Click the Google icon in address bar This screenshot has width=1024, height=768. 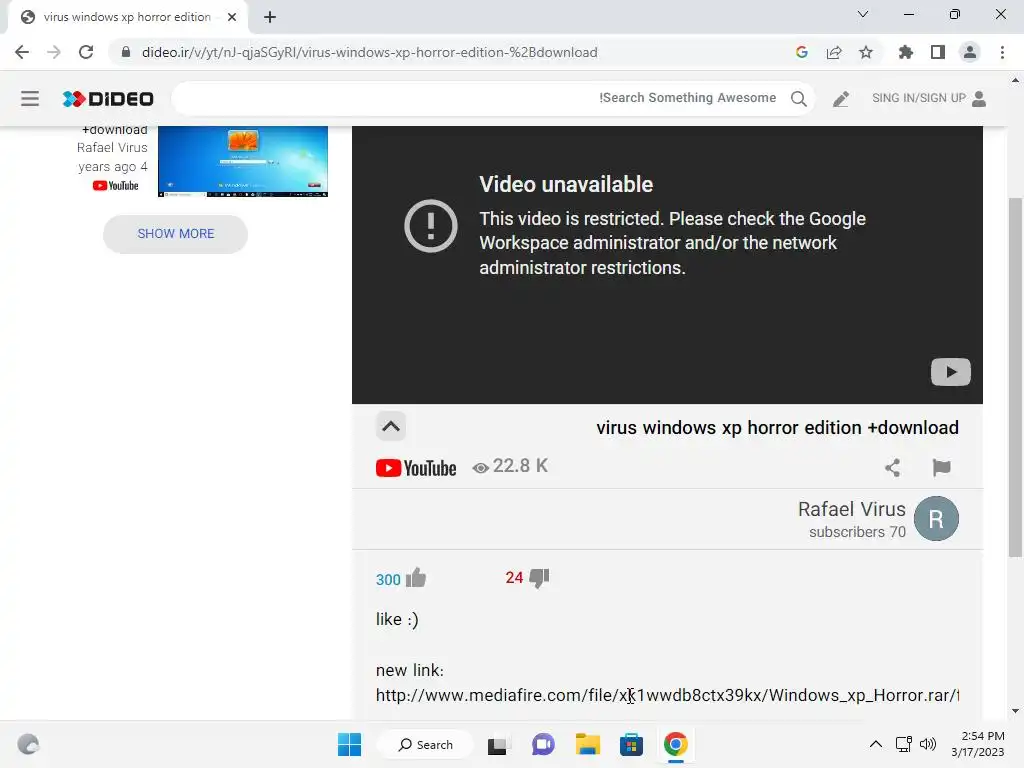(x=802, y=52)
